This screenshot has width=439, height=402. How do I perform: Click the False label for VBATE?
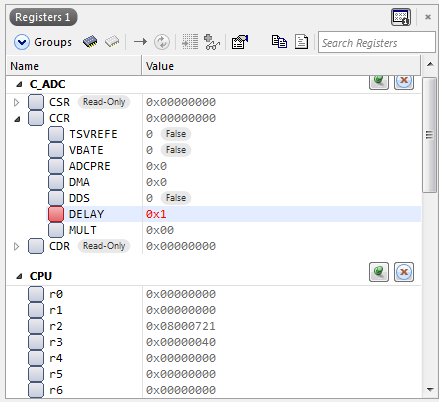pos(176,150)
